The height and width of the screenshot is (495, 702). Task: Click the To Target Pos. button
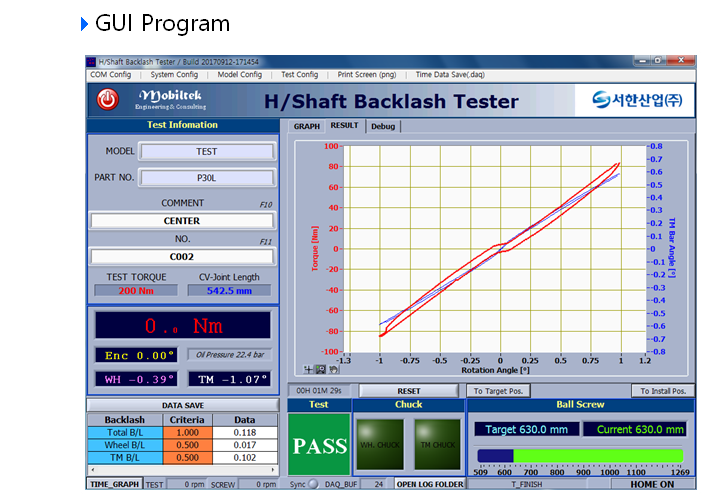[x=498, y=391]
